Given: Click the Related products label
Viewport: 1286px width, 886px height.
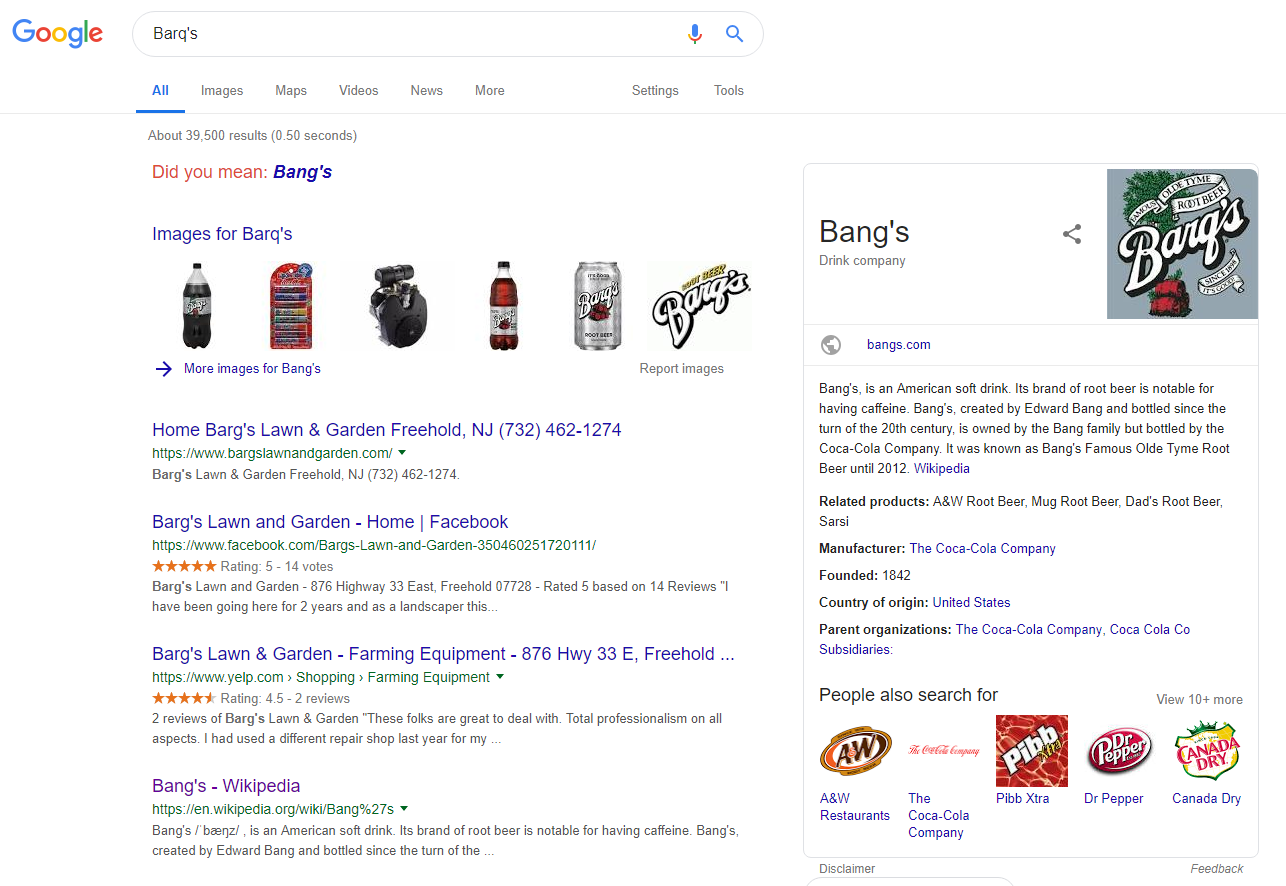Looking at the screenshot, I should 873,502.
